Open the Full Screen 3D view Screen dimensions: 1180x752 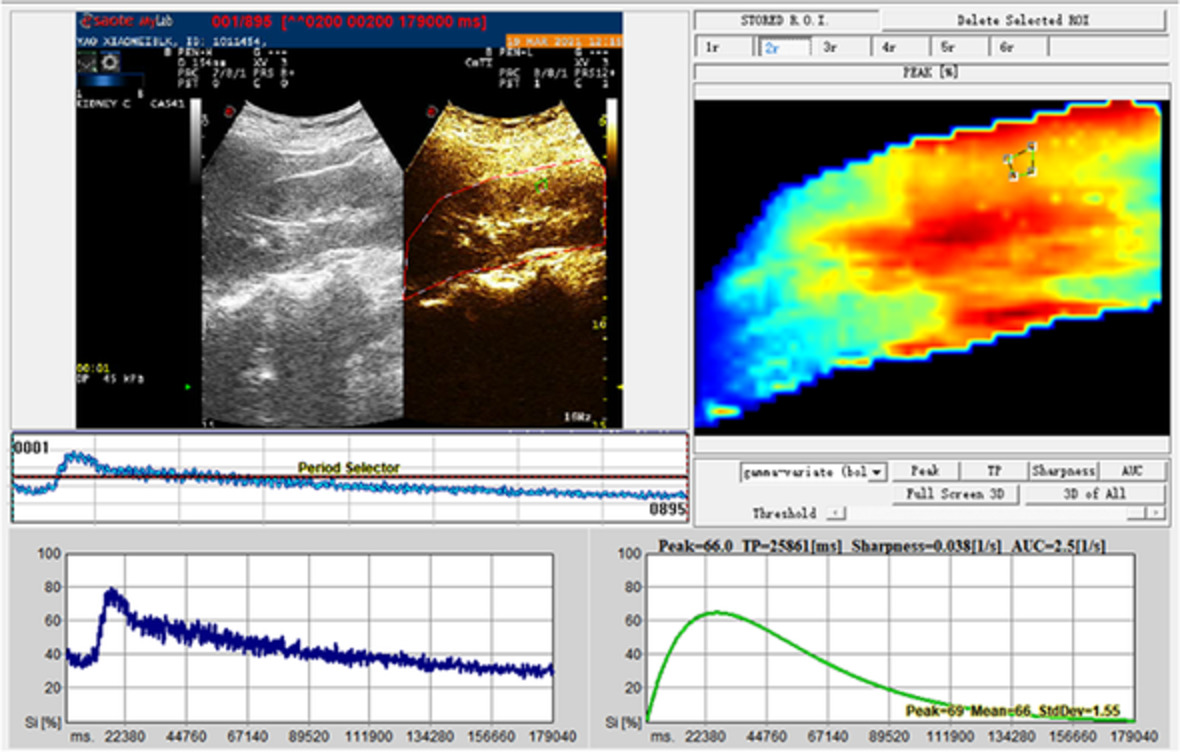click(x=955, y=494)
